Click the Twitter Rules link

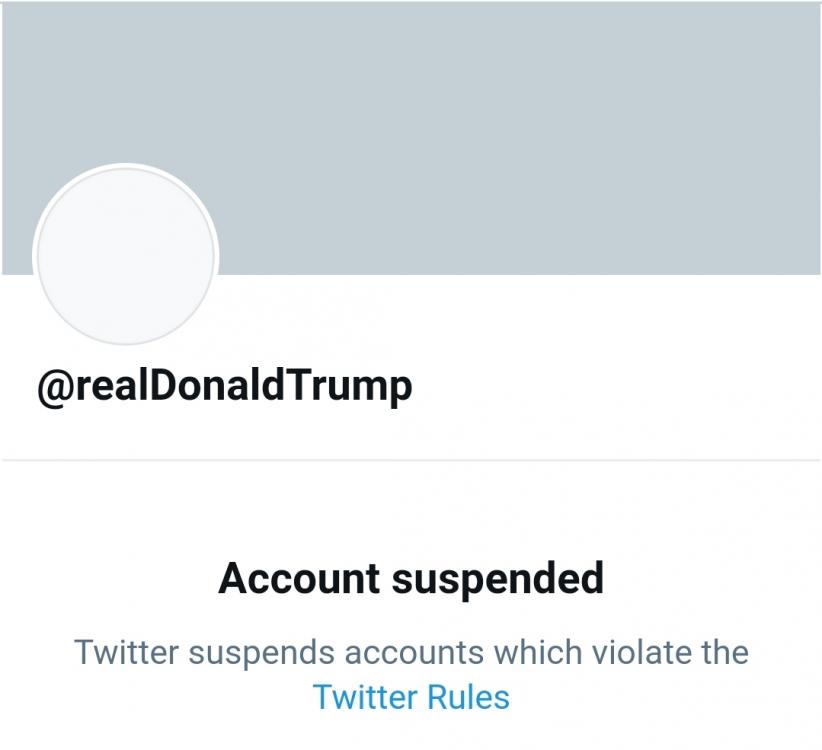(x=411, y=696)
